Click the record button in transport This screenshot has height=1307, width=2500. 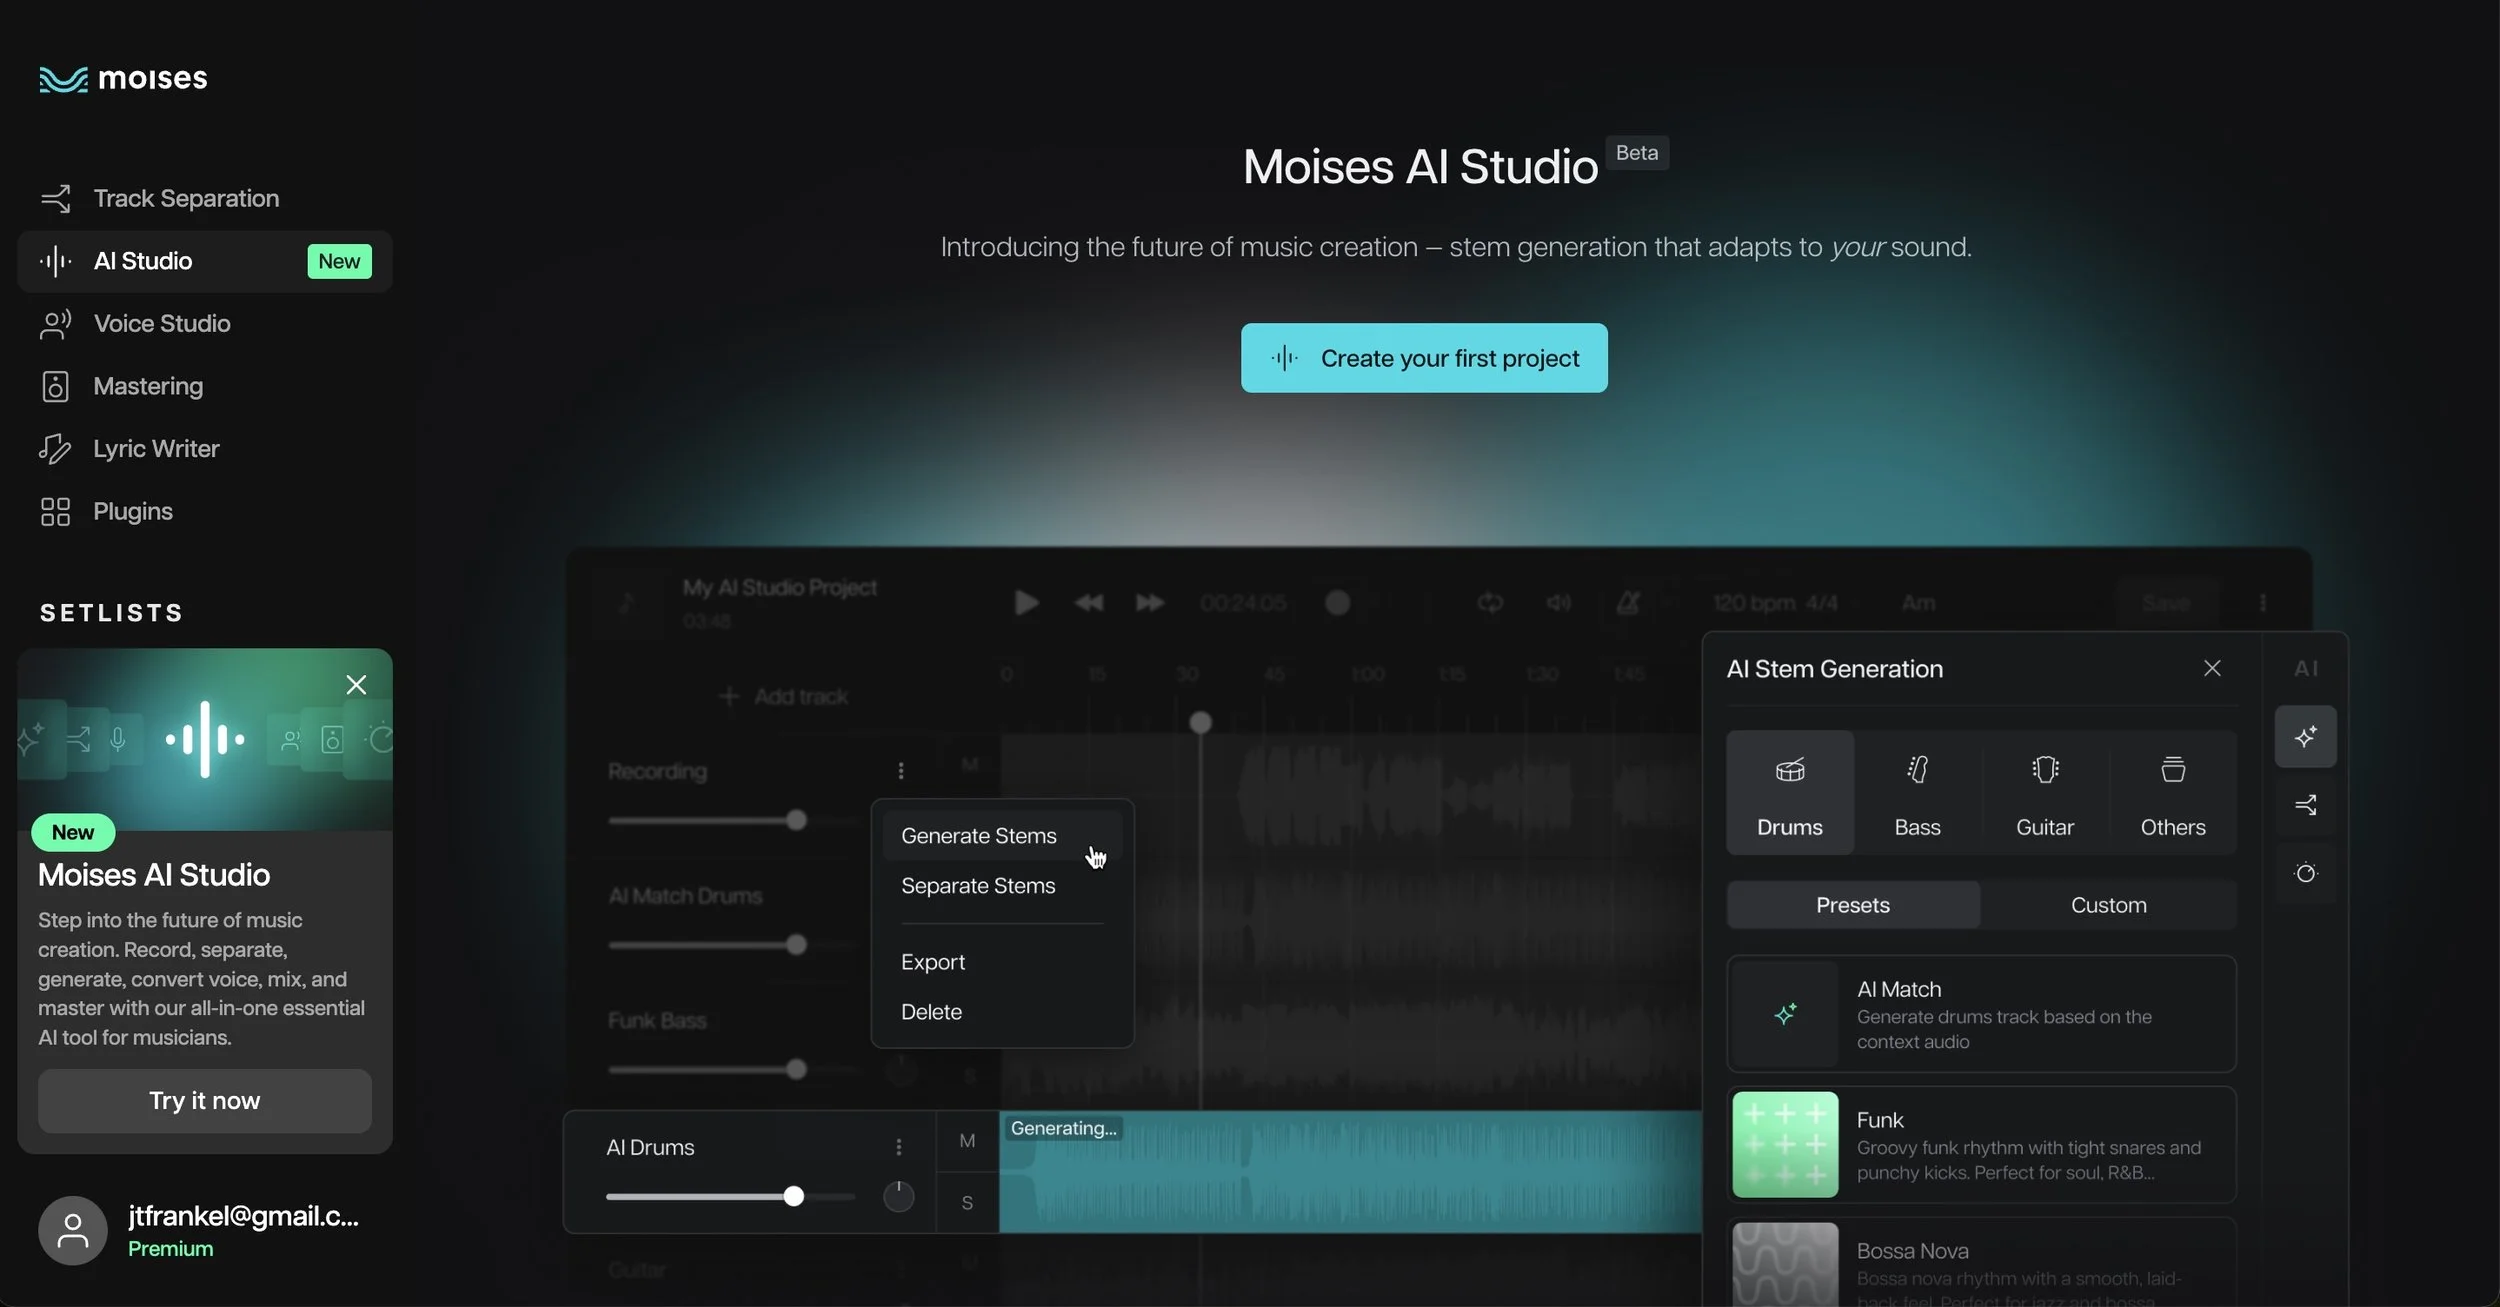pos(1337,603)
